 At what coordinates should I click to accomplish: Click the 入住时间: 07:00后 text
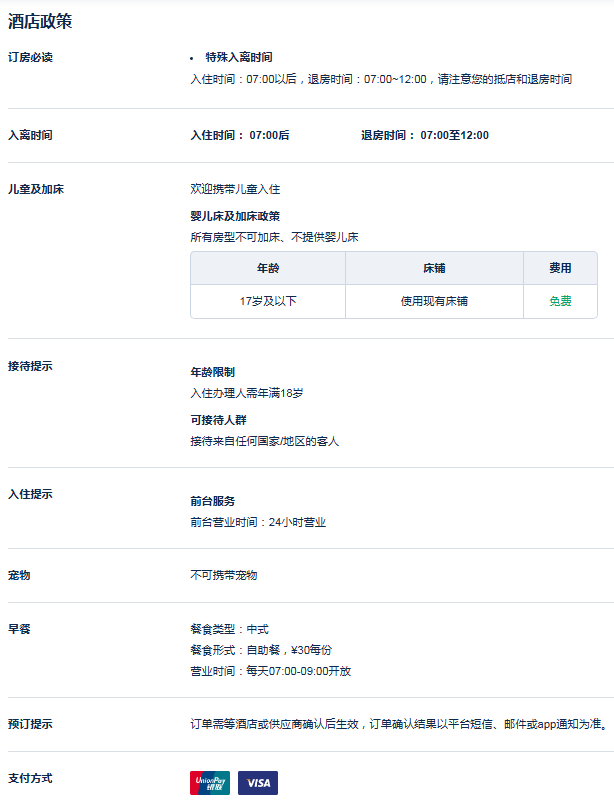[240, 135]
